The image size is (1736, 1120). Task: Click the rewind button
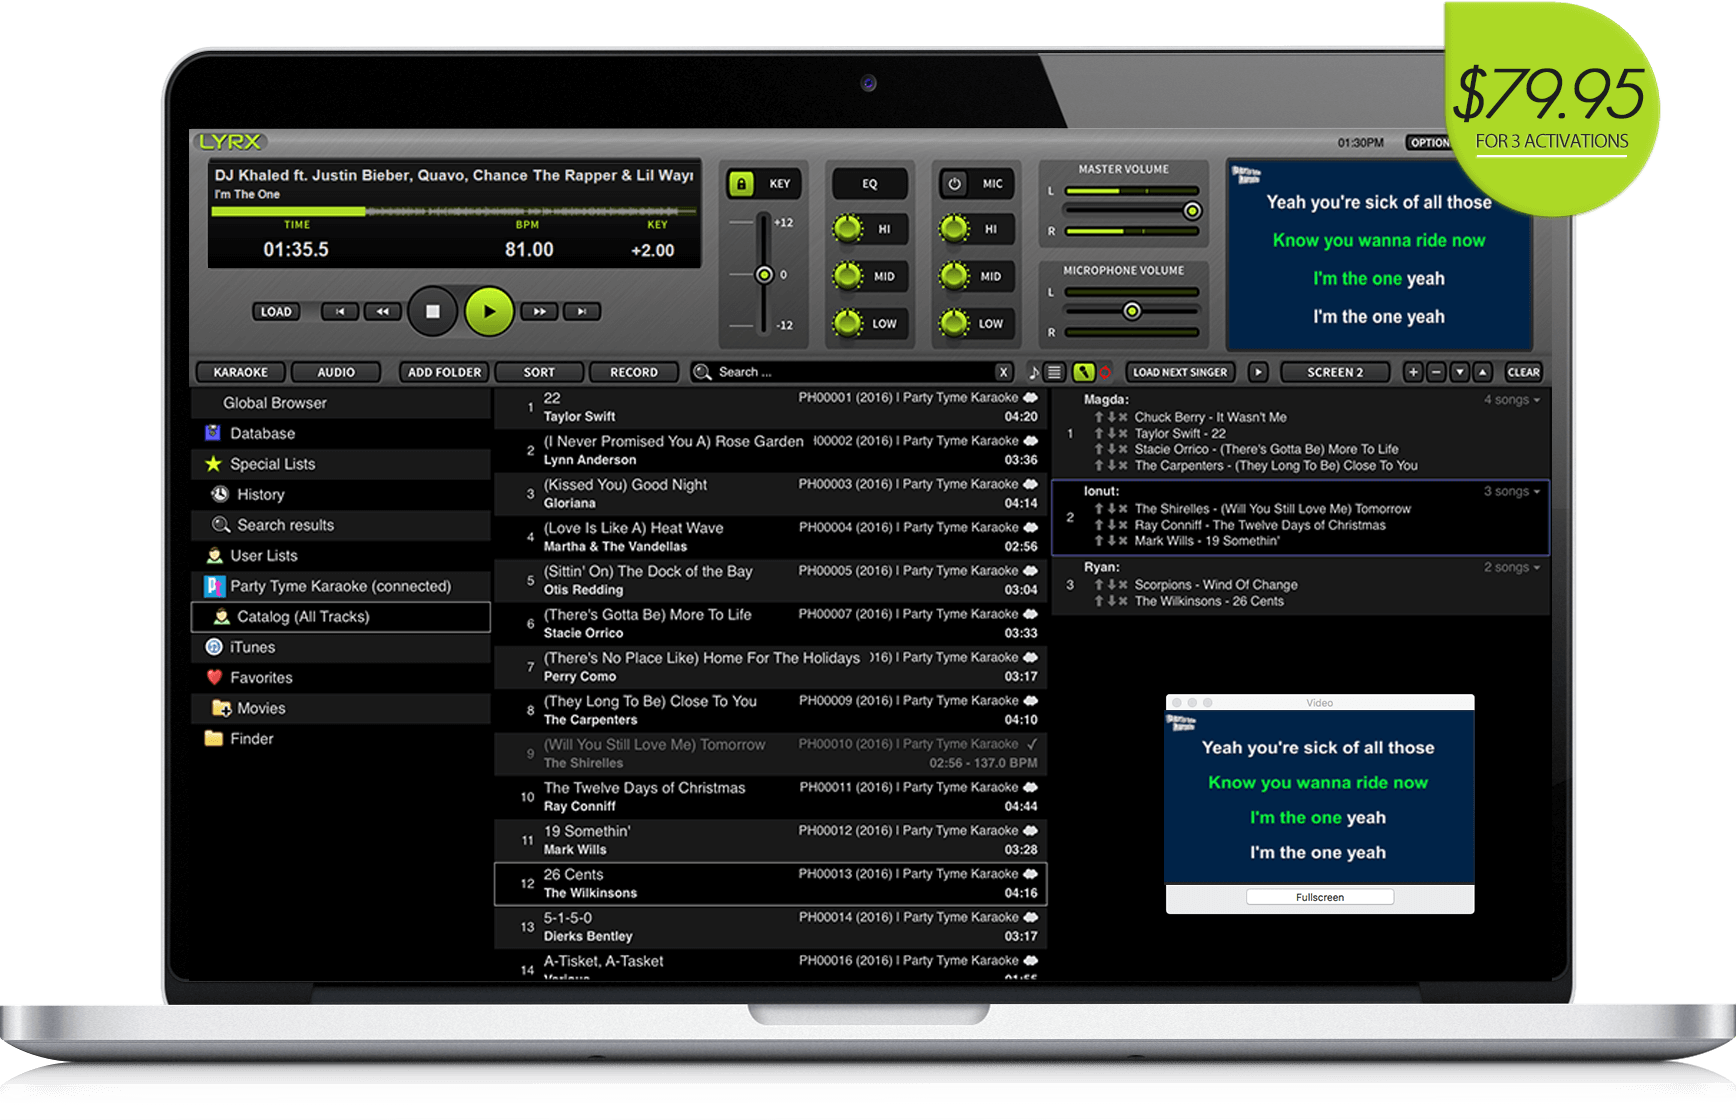(382, 312)
